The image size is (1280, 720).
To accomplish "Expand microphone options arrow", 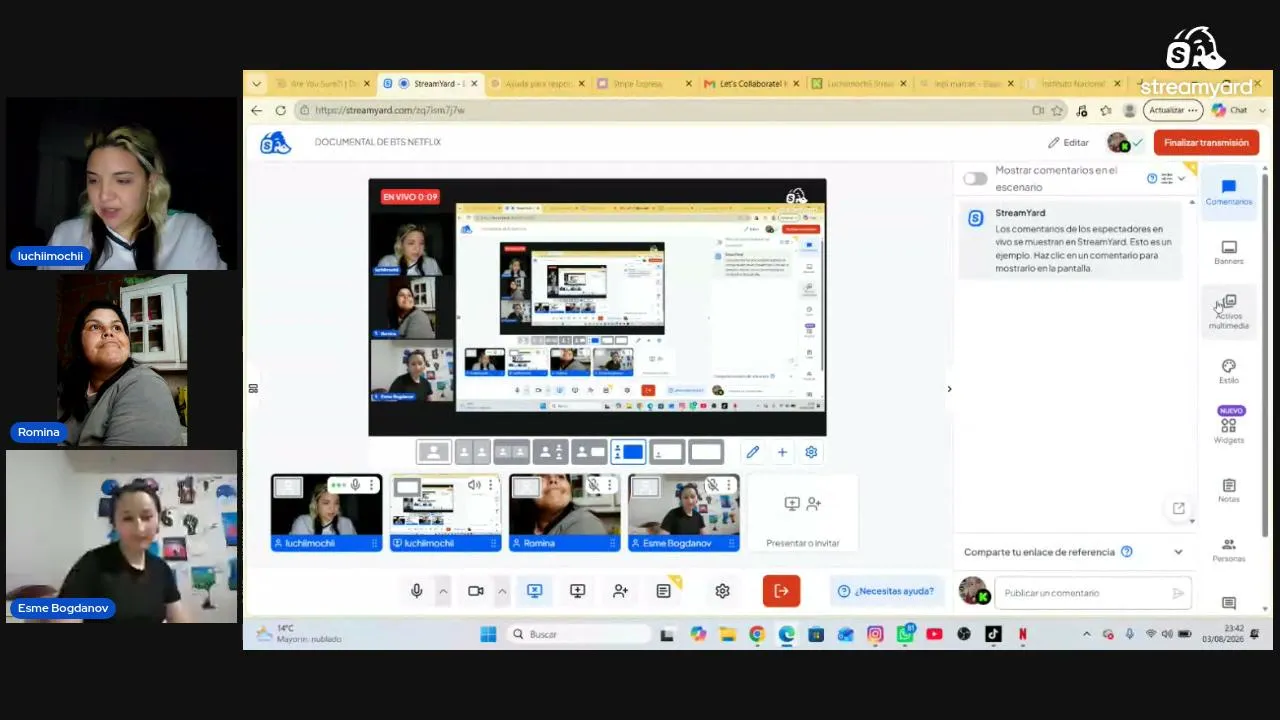I will tap(443, 591).
